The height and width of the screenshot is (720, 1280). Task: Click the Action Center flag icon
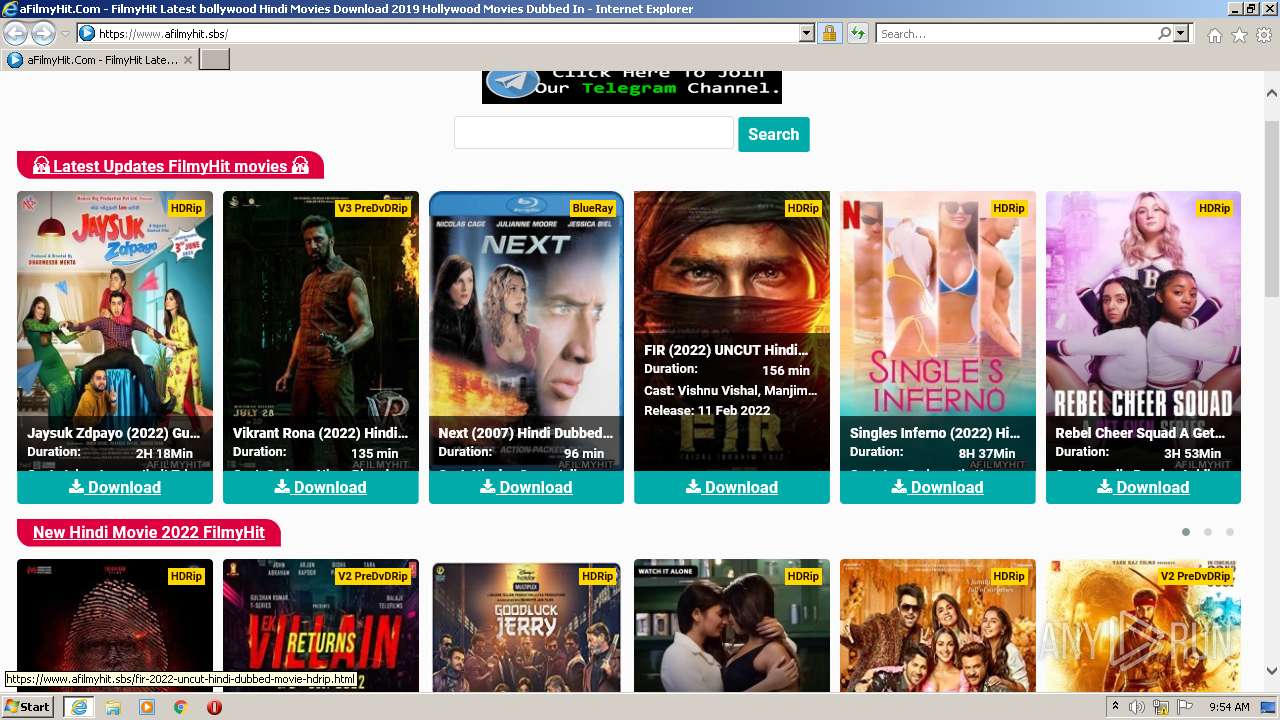point(1183,707)
